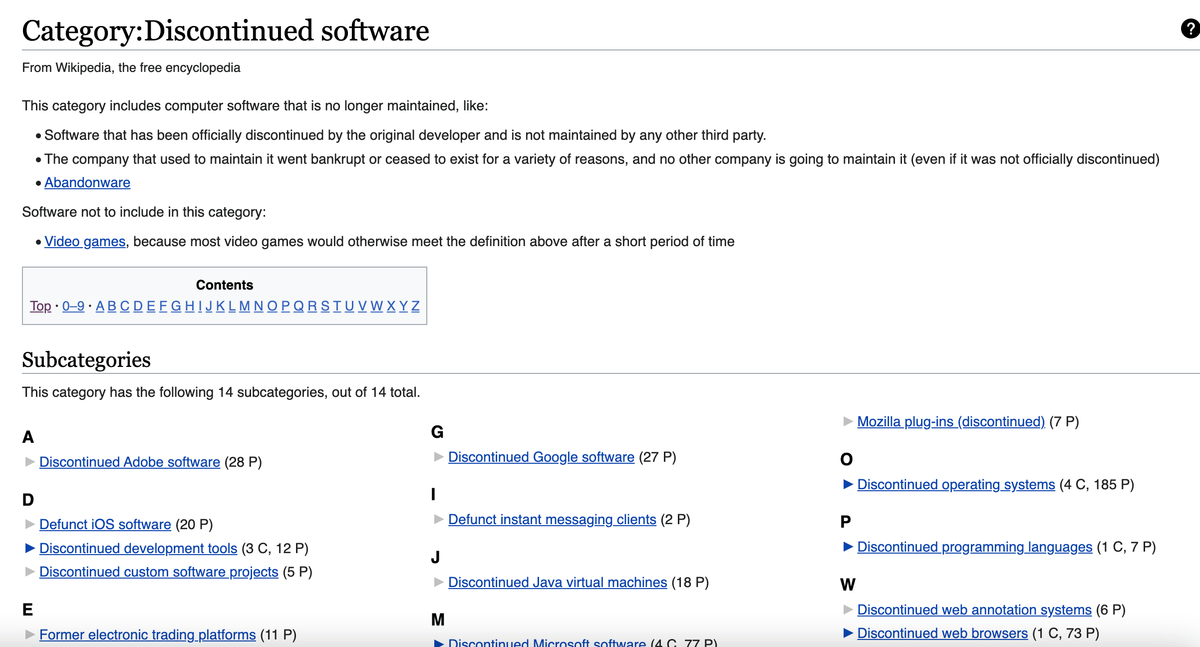This screenshot has width=1200, height=647.
Task: Expand Discontinued web annotation systems arrow
Action: point(847,609)
